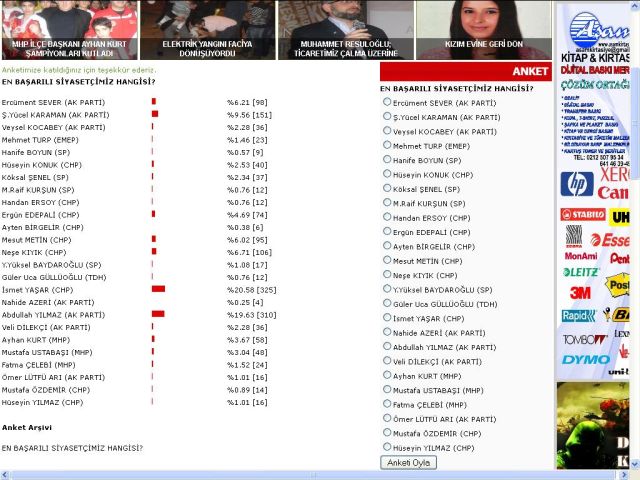The image size is (640, 480).
Task: Click the LEITZ brand logo
Action: (x=580, y=271)
